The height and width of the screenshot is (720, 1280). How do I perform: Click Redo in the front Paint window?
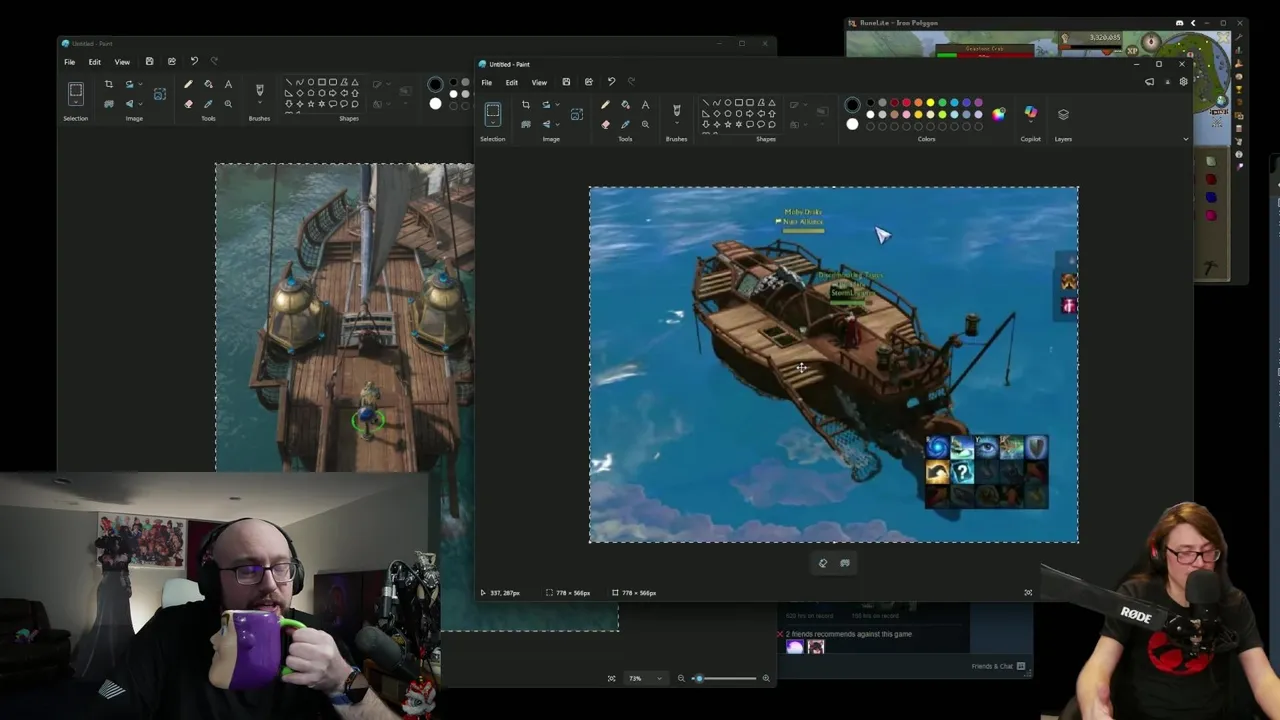point(632,82)
